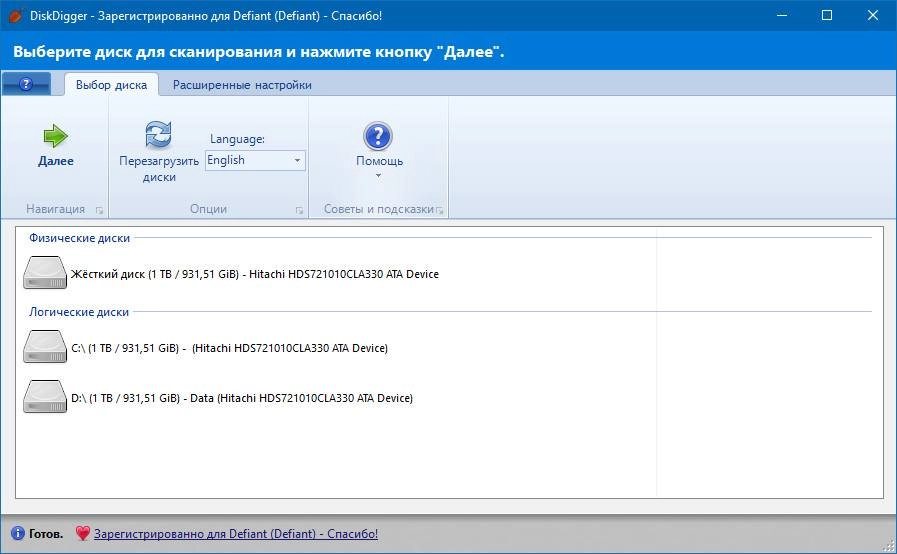Select the D:\ Data drive icon
897x554 pixels.
45,396
